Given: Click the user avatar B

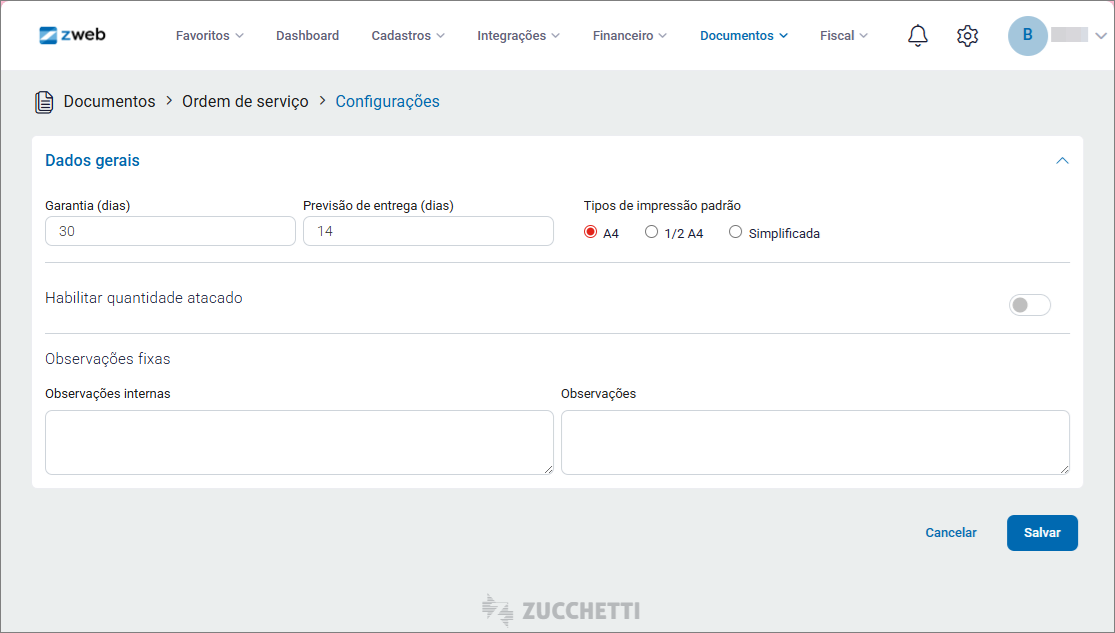Looking at the screenshot, I should pos(1027,35).
